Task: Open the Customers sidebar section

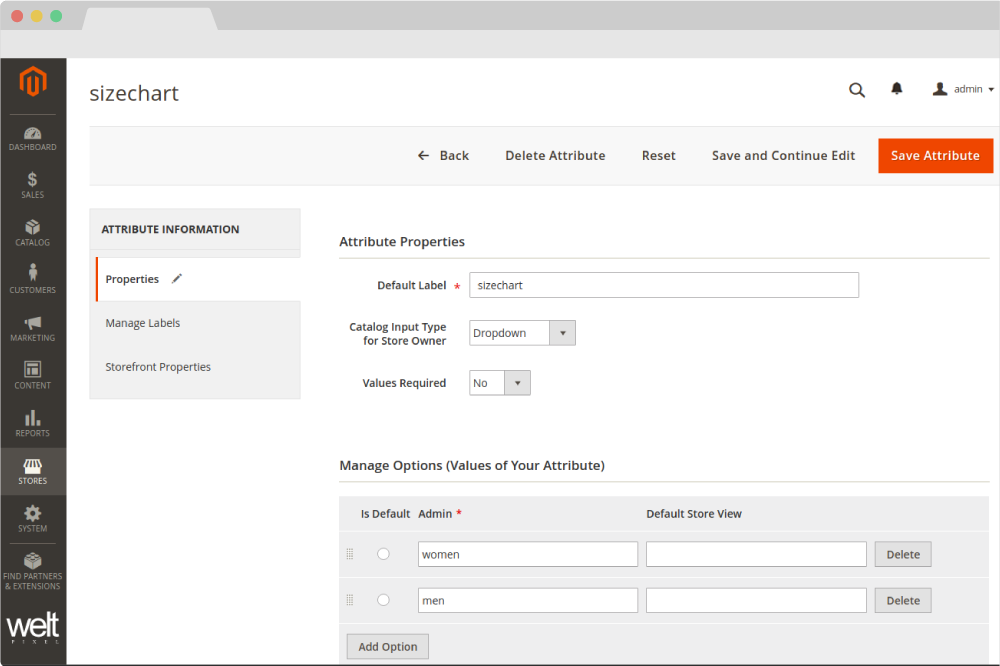Action: click(x=33, y=280)
